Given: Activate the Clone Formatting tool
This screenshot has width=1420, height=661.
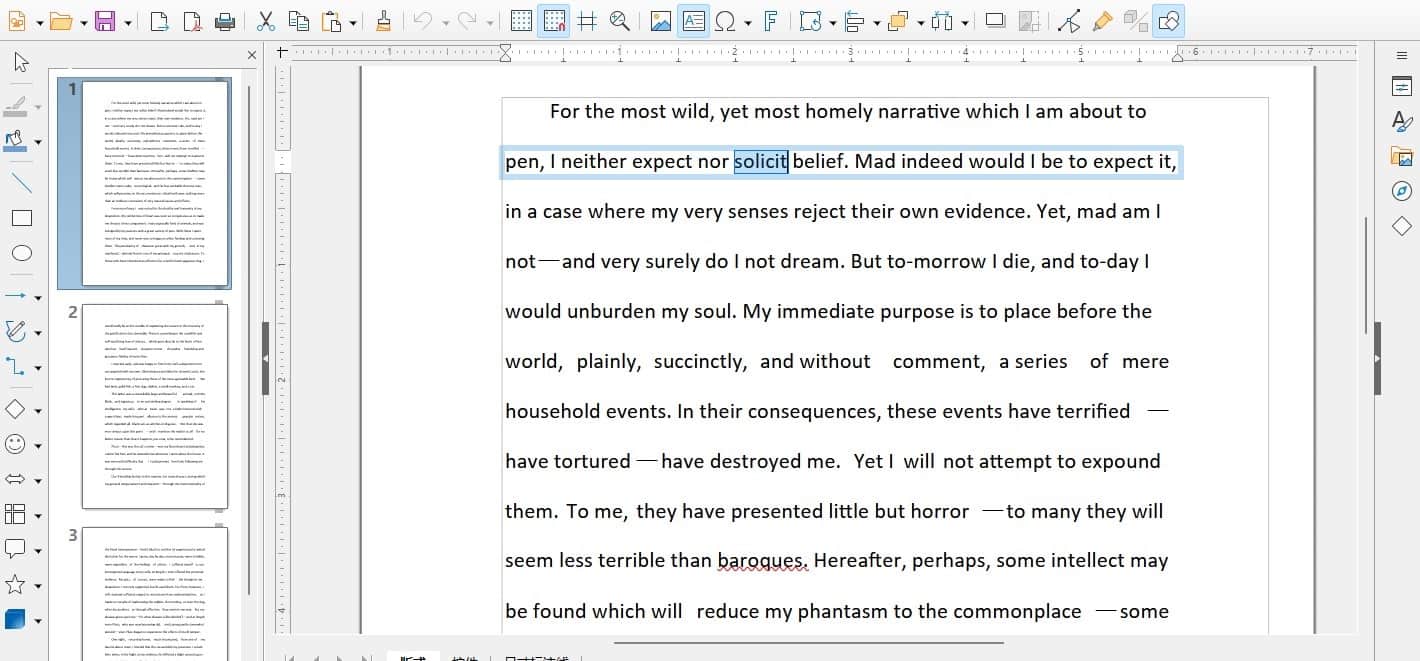Looking at the screenshot, I should tap(384, 20).
